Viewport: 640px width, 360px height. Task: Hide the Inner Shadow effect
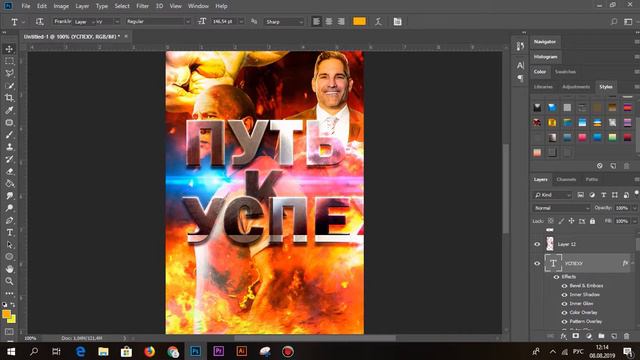564,295
